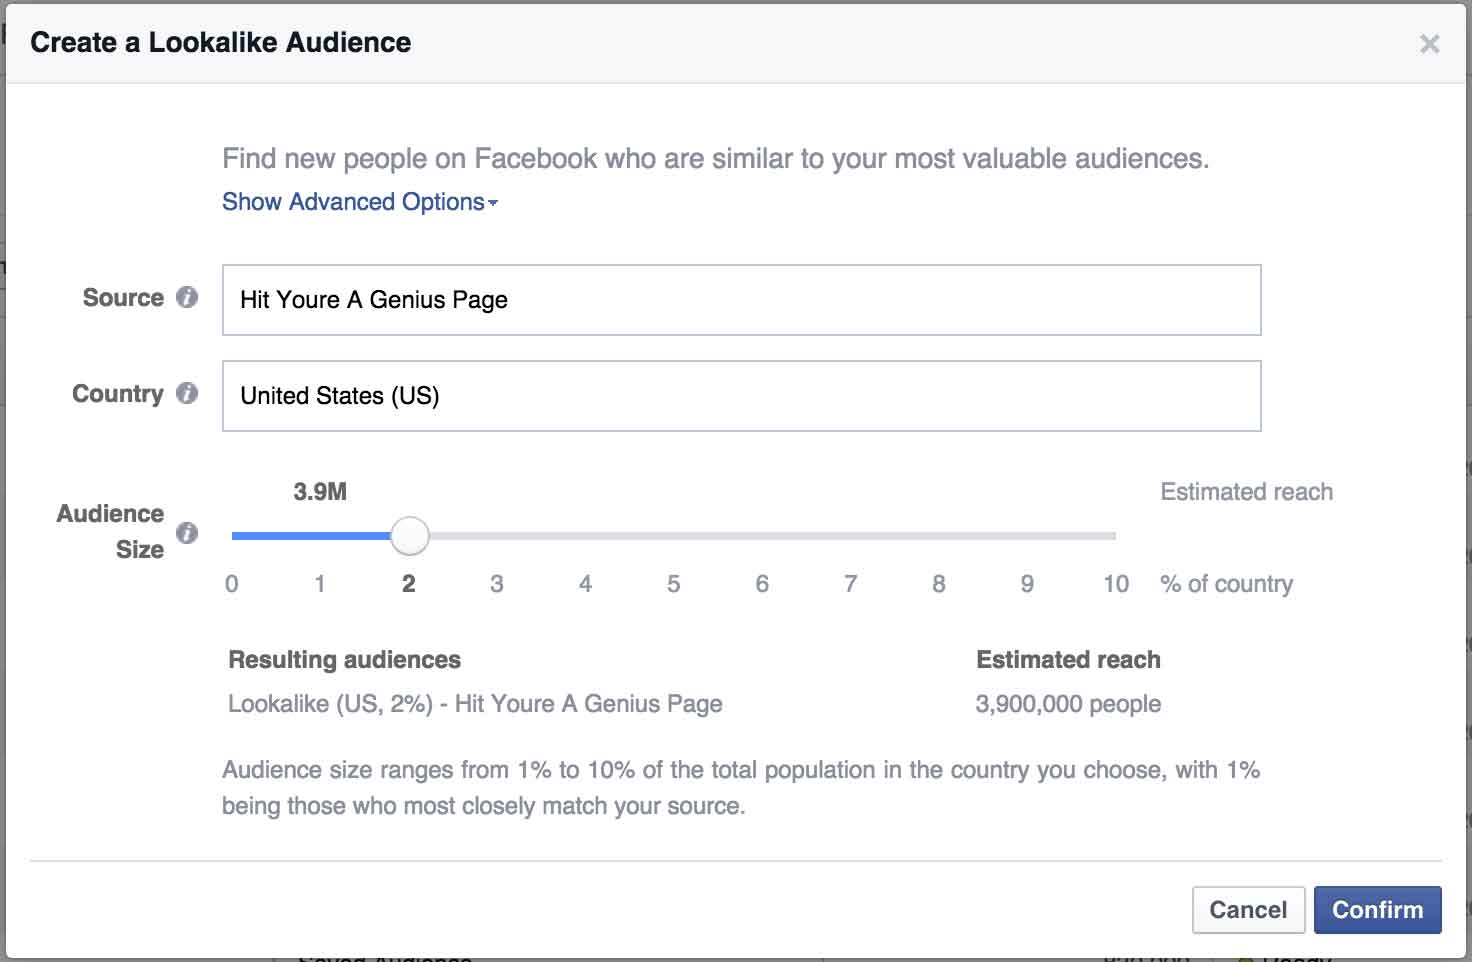This screenshot has height=962, width=1472.
Task: Click the resulting Lookalike audience name
Action: pyautogui.click(x=475, y=704)
